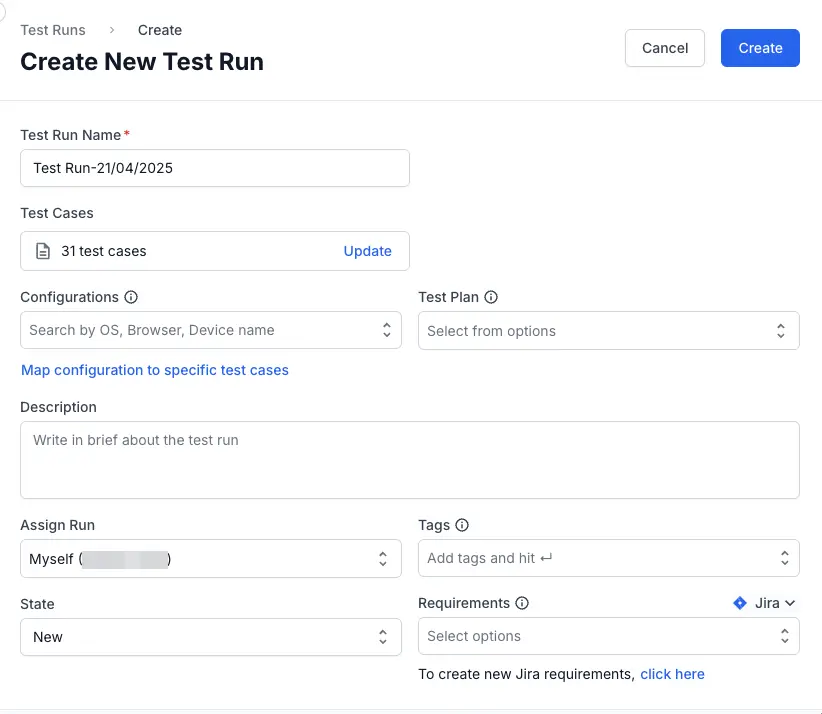This screenshot has height=714, width=822.
Task: Go to Test Runs breadcrumb
Action: pyautogui.click(x=53, y=30)
